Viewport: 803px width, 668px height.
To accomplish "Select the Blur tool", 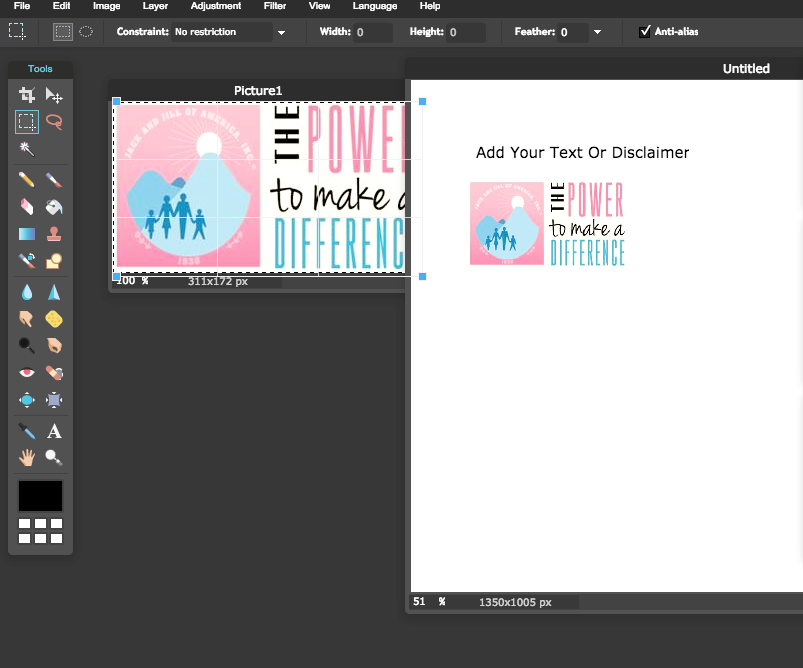I will pyautogui.click(x=27, y=292).
